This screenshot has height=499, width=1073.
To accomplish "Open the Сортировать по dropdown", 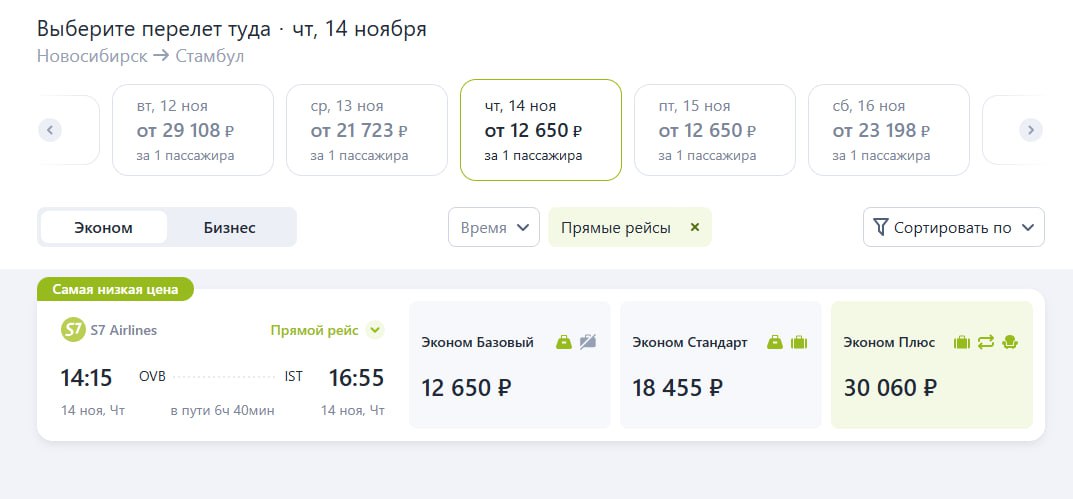I will 953,227.
